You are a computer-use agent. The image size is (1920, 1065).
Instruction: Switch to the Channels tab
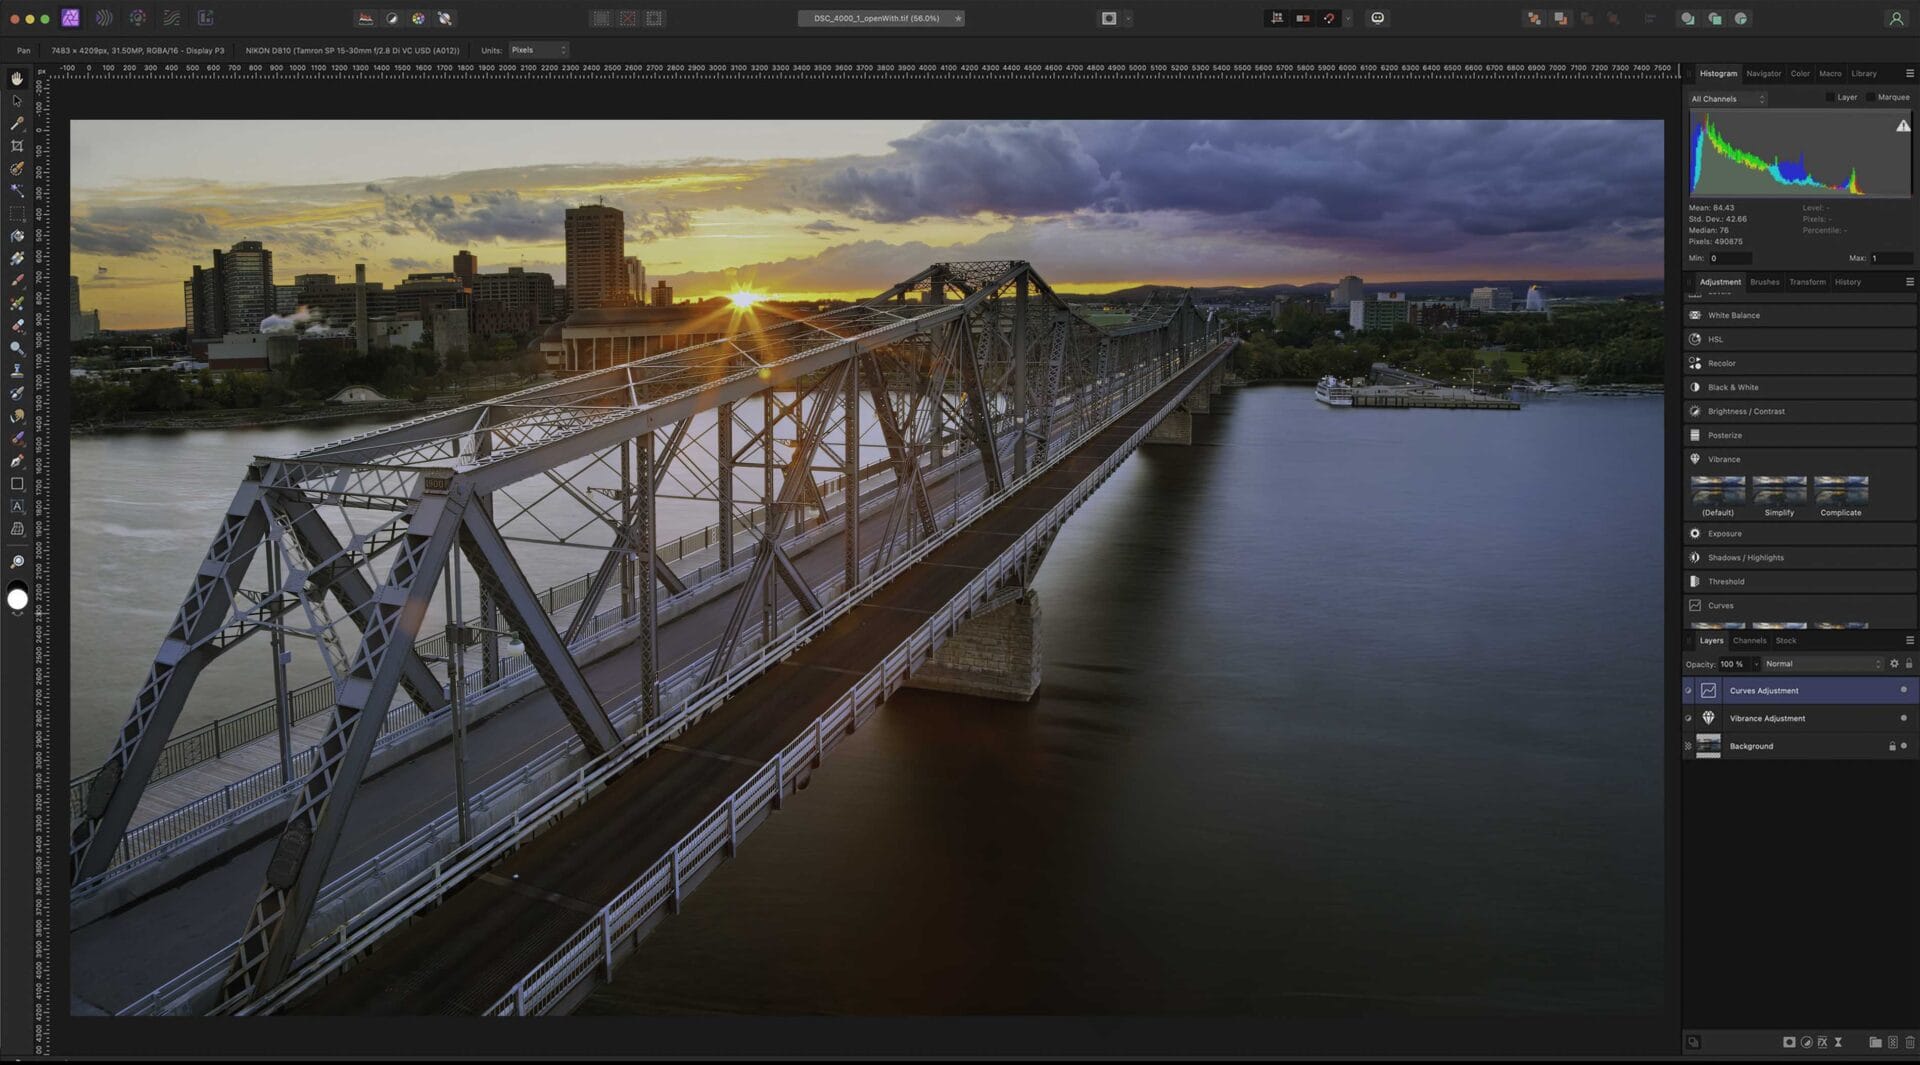tap(1749, 640)
